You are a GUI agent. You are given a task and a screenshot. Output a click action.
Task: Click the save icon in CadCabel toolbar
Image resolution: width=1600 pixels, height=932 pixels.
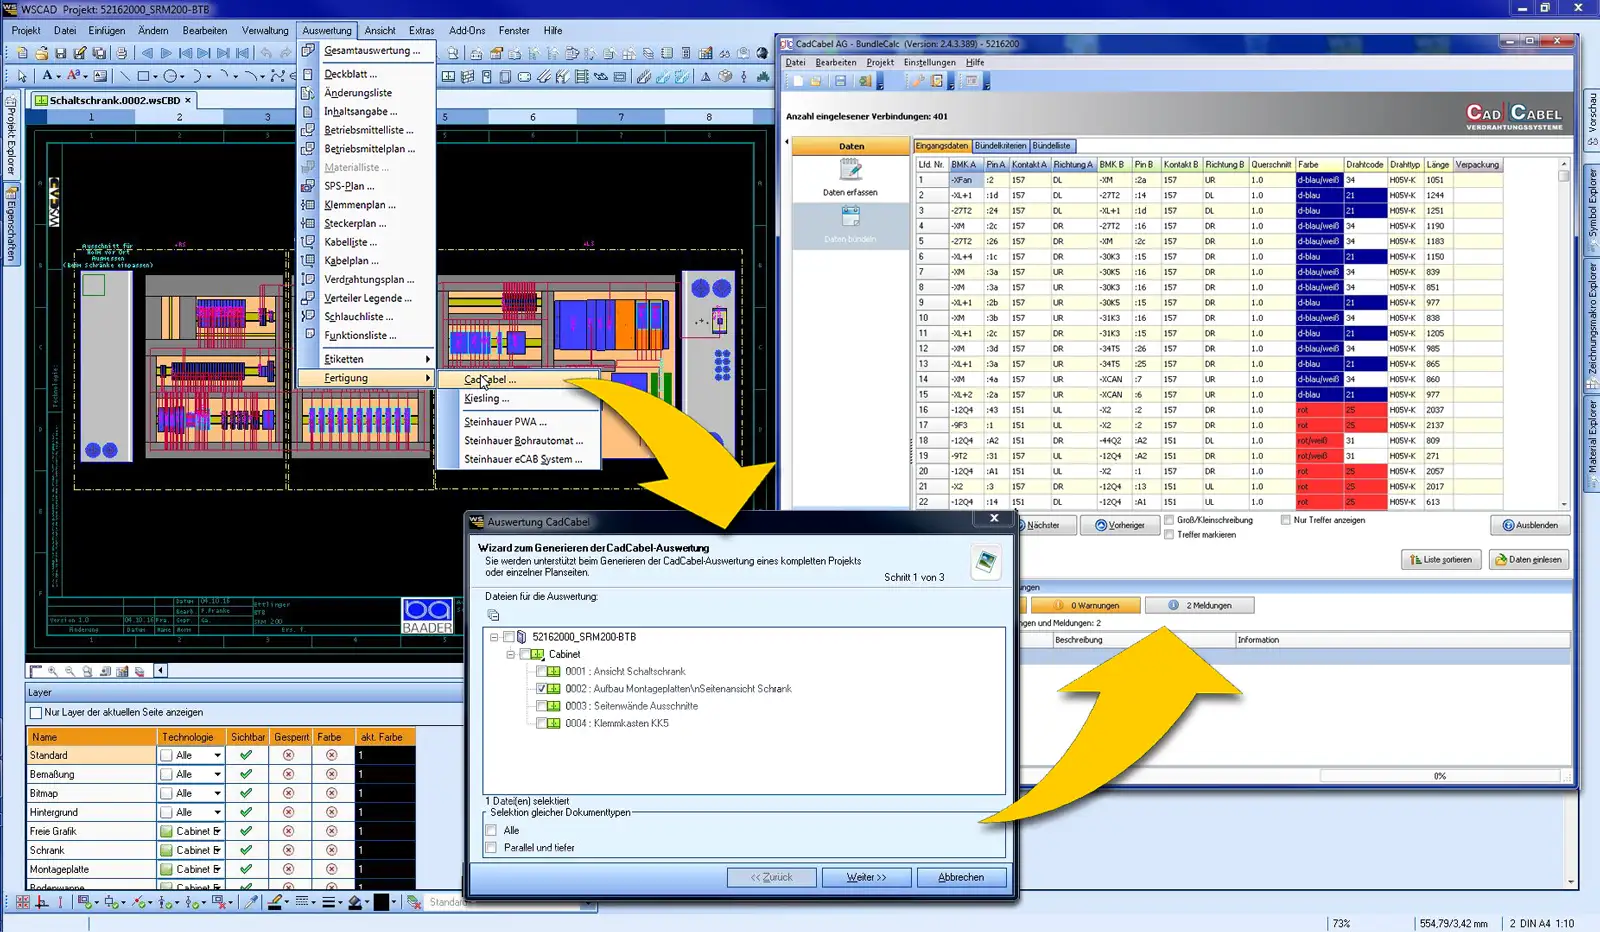tap(840, 81)
